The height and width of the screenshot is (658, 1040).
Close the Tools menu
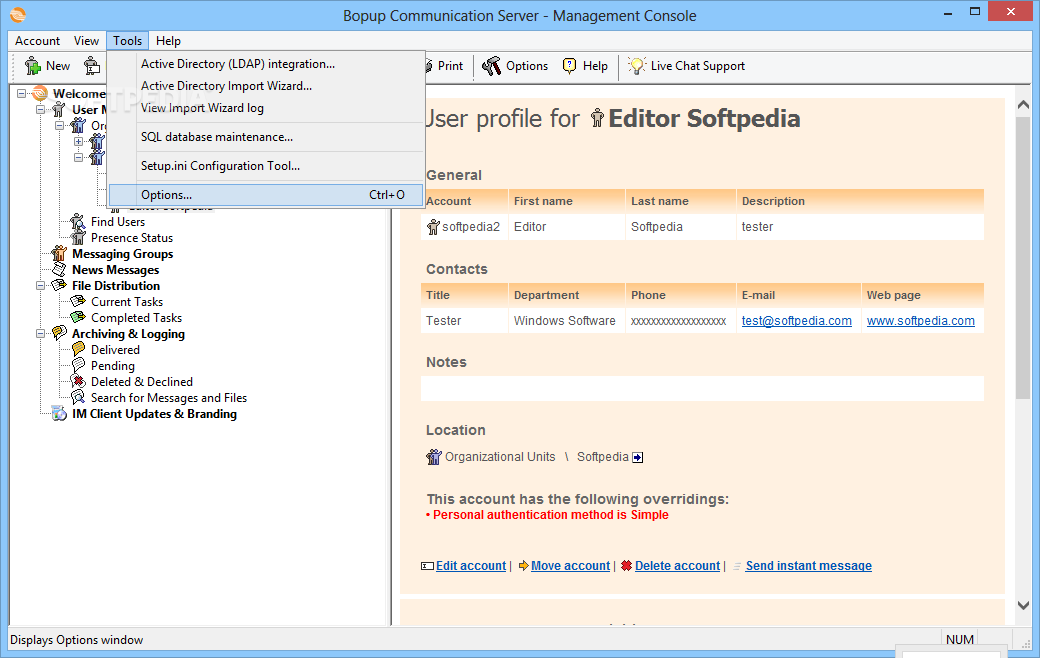coord(127,40)
